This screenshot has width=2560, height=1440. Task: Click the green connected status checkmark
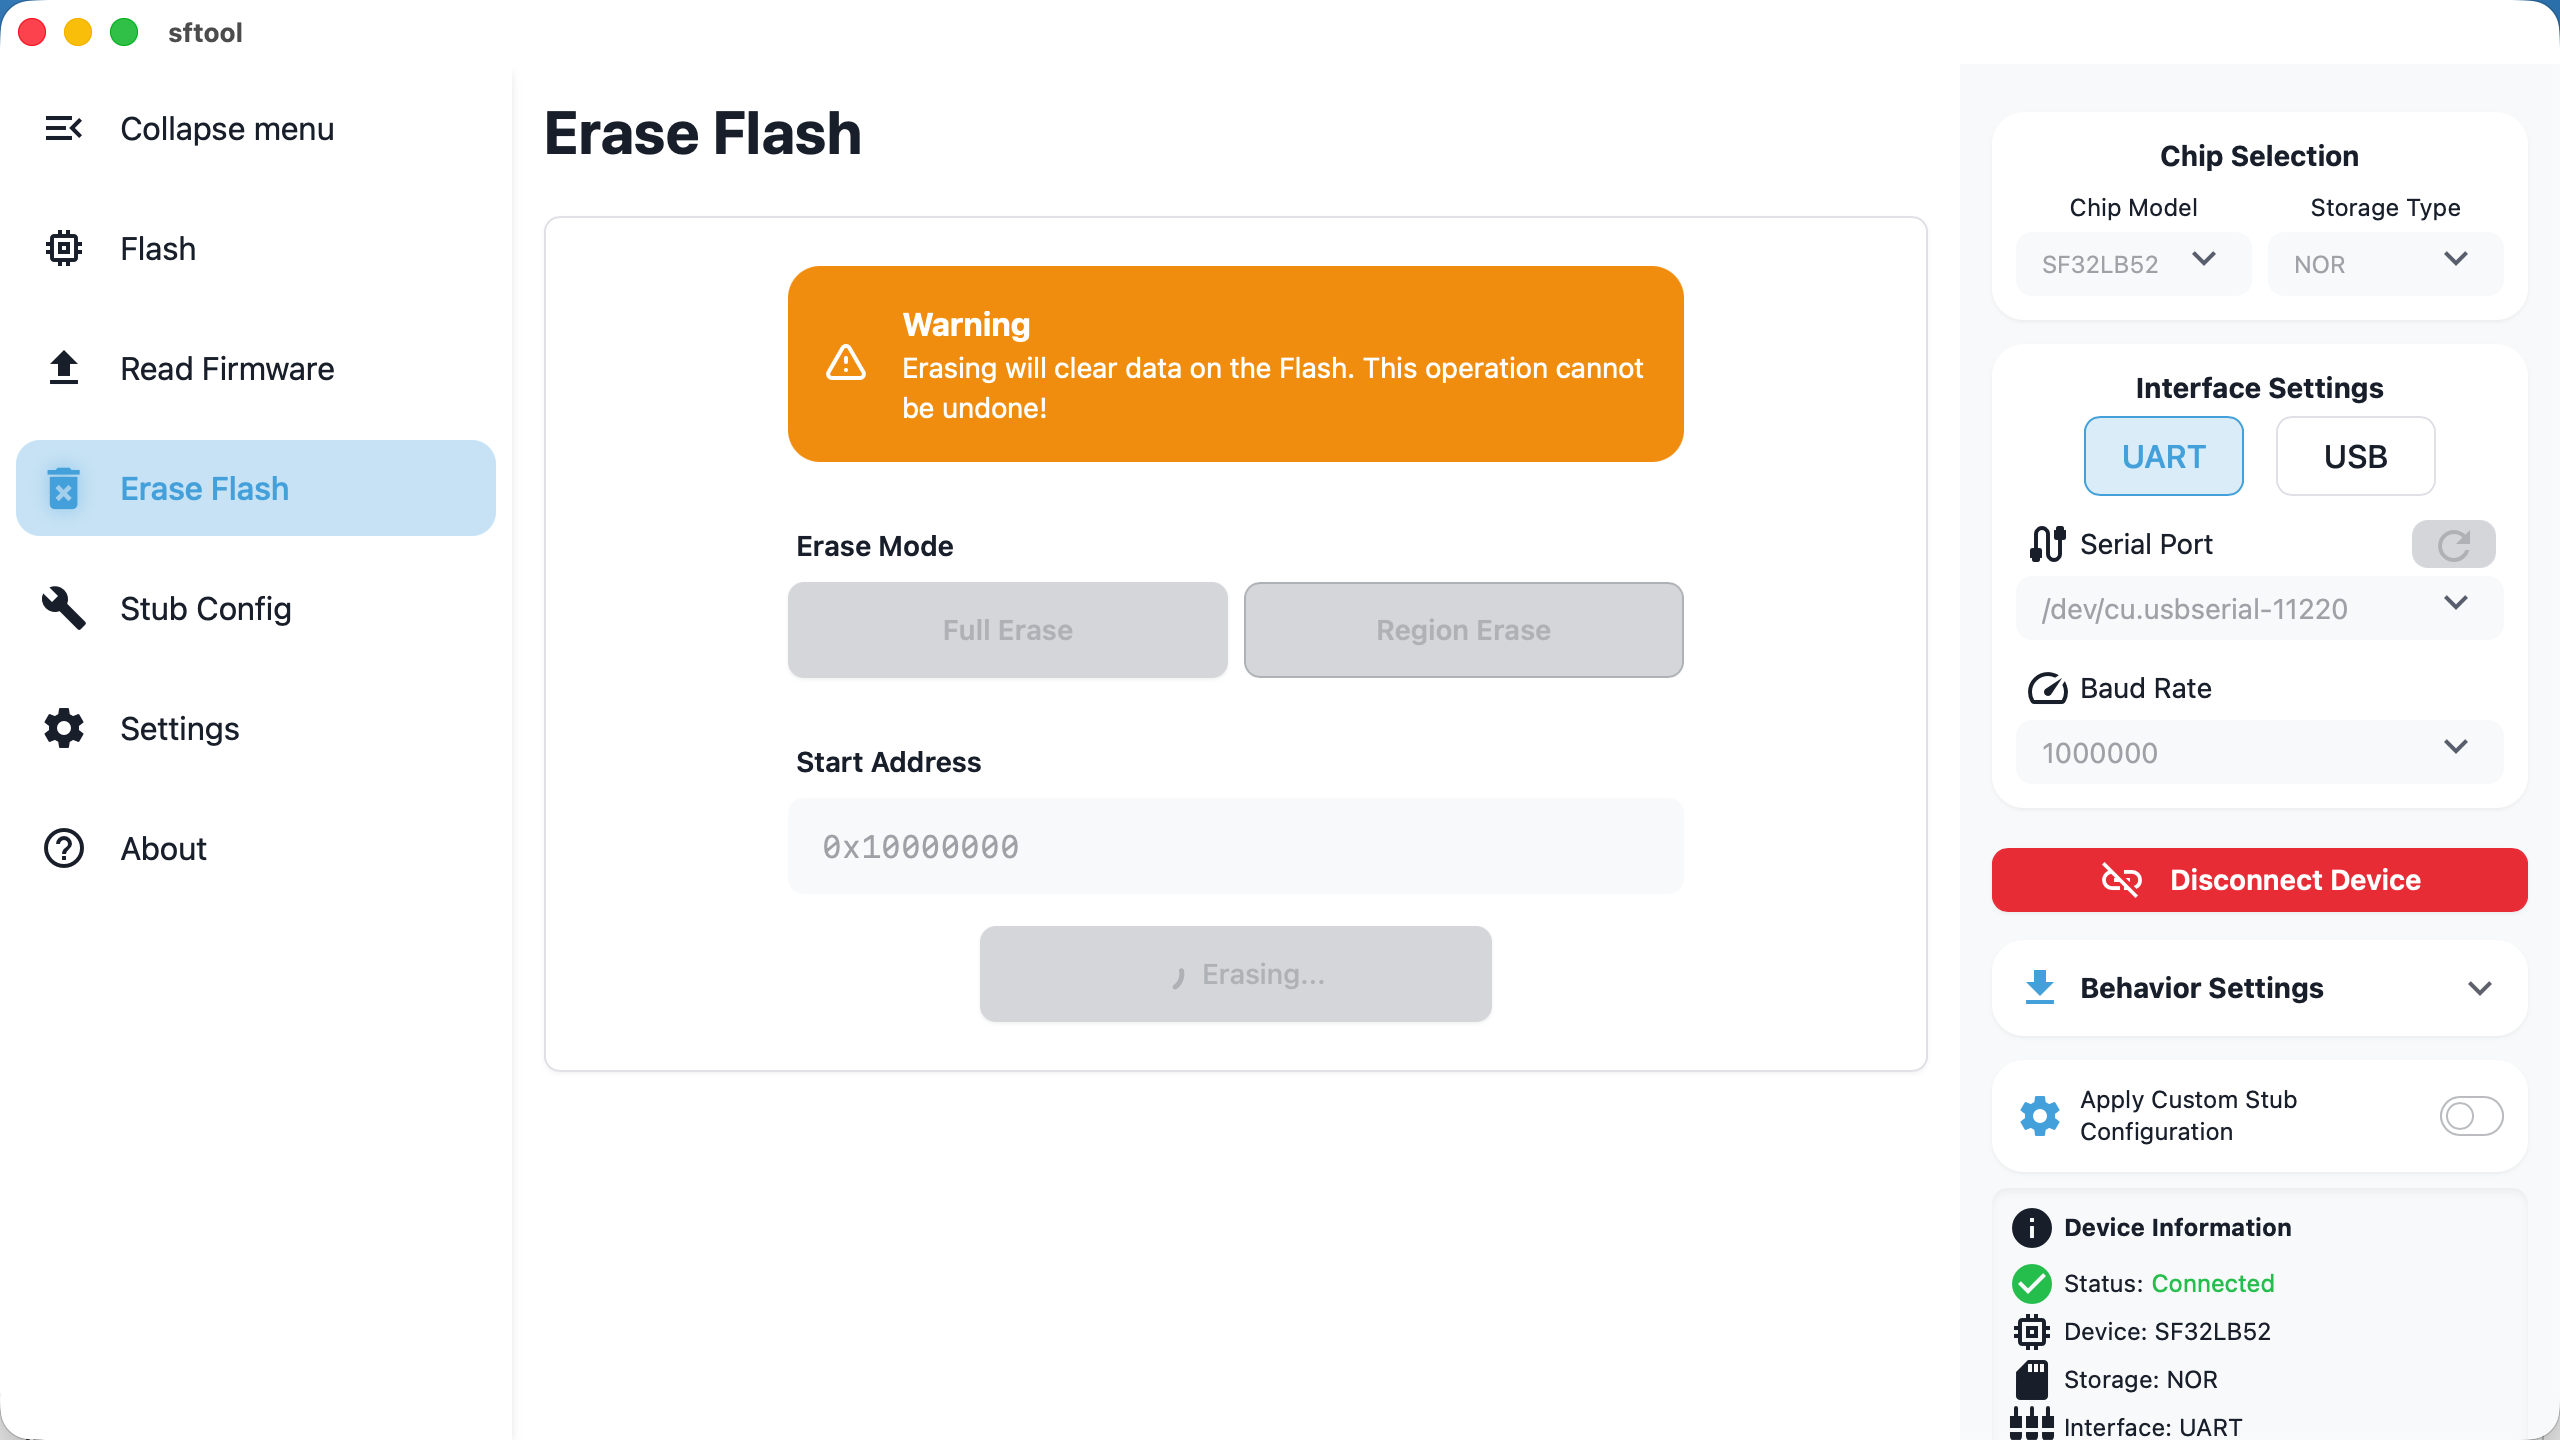2031,1283
